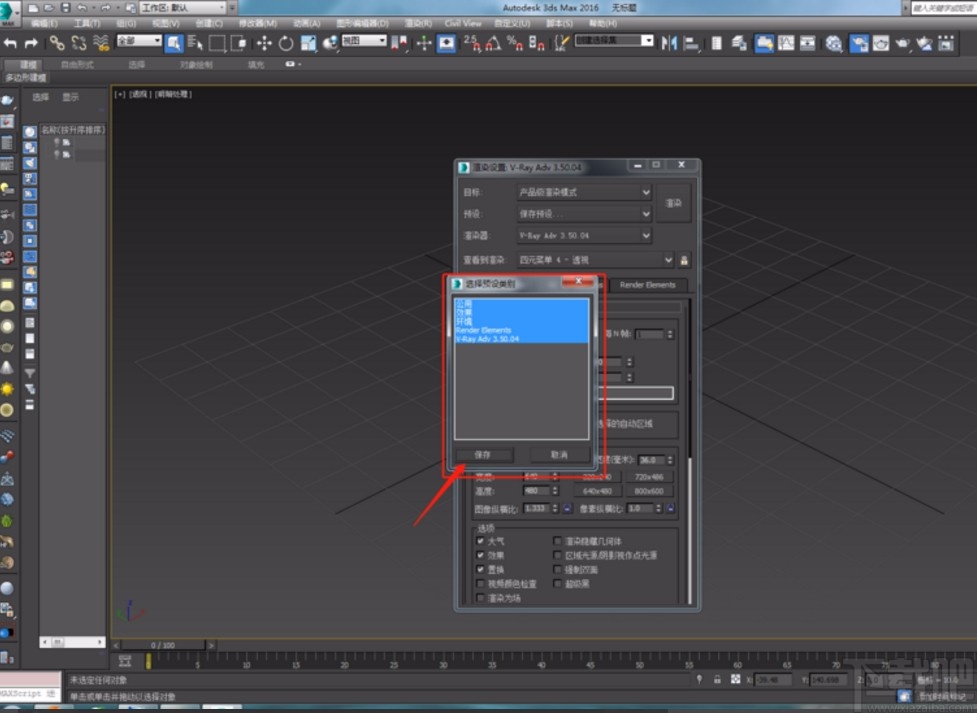Open the 渲染器 V-Ray renderer dropdown

tap(645, 235)
